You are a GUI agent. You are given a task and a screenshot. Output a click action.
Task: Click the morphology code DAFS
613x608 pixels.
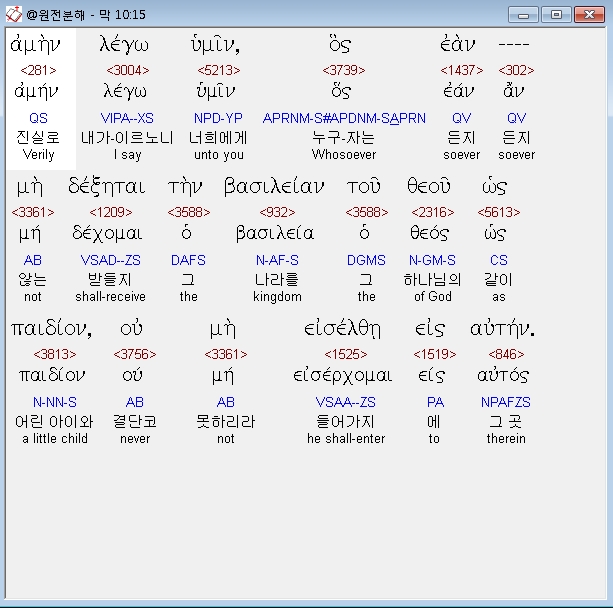pos(188,260)
